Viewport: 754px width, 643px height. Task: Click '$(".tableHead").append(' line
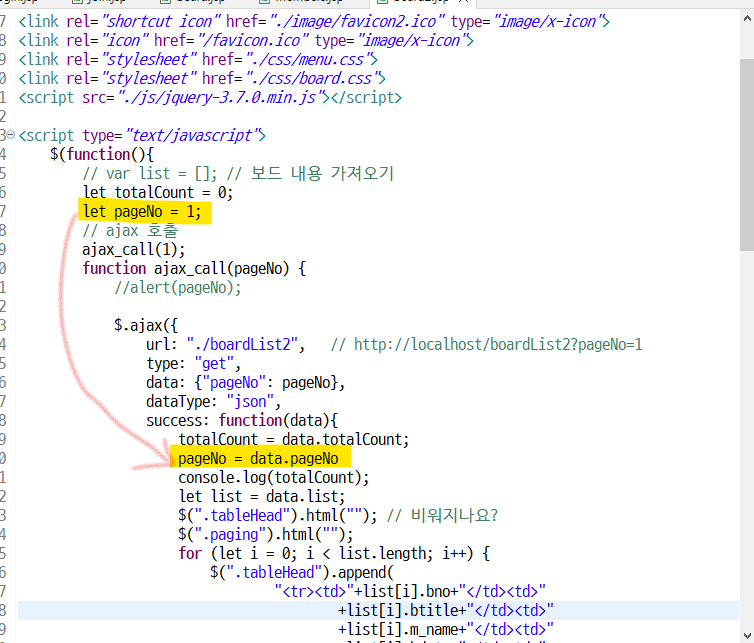tap(302, 573)
